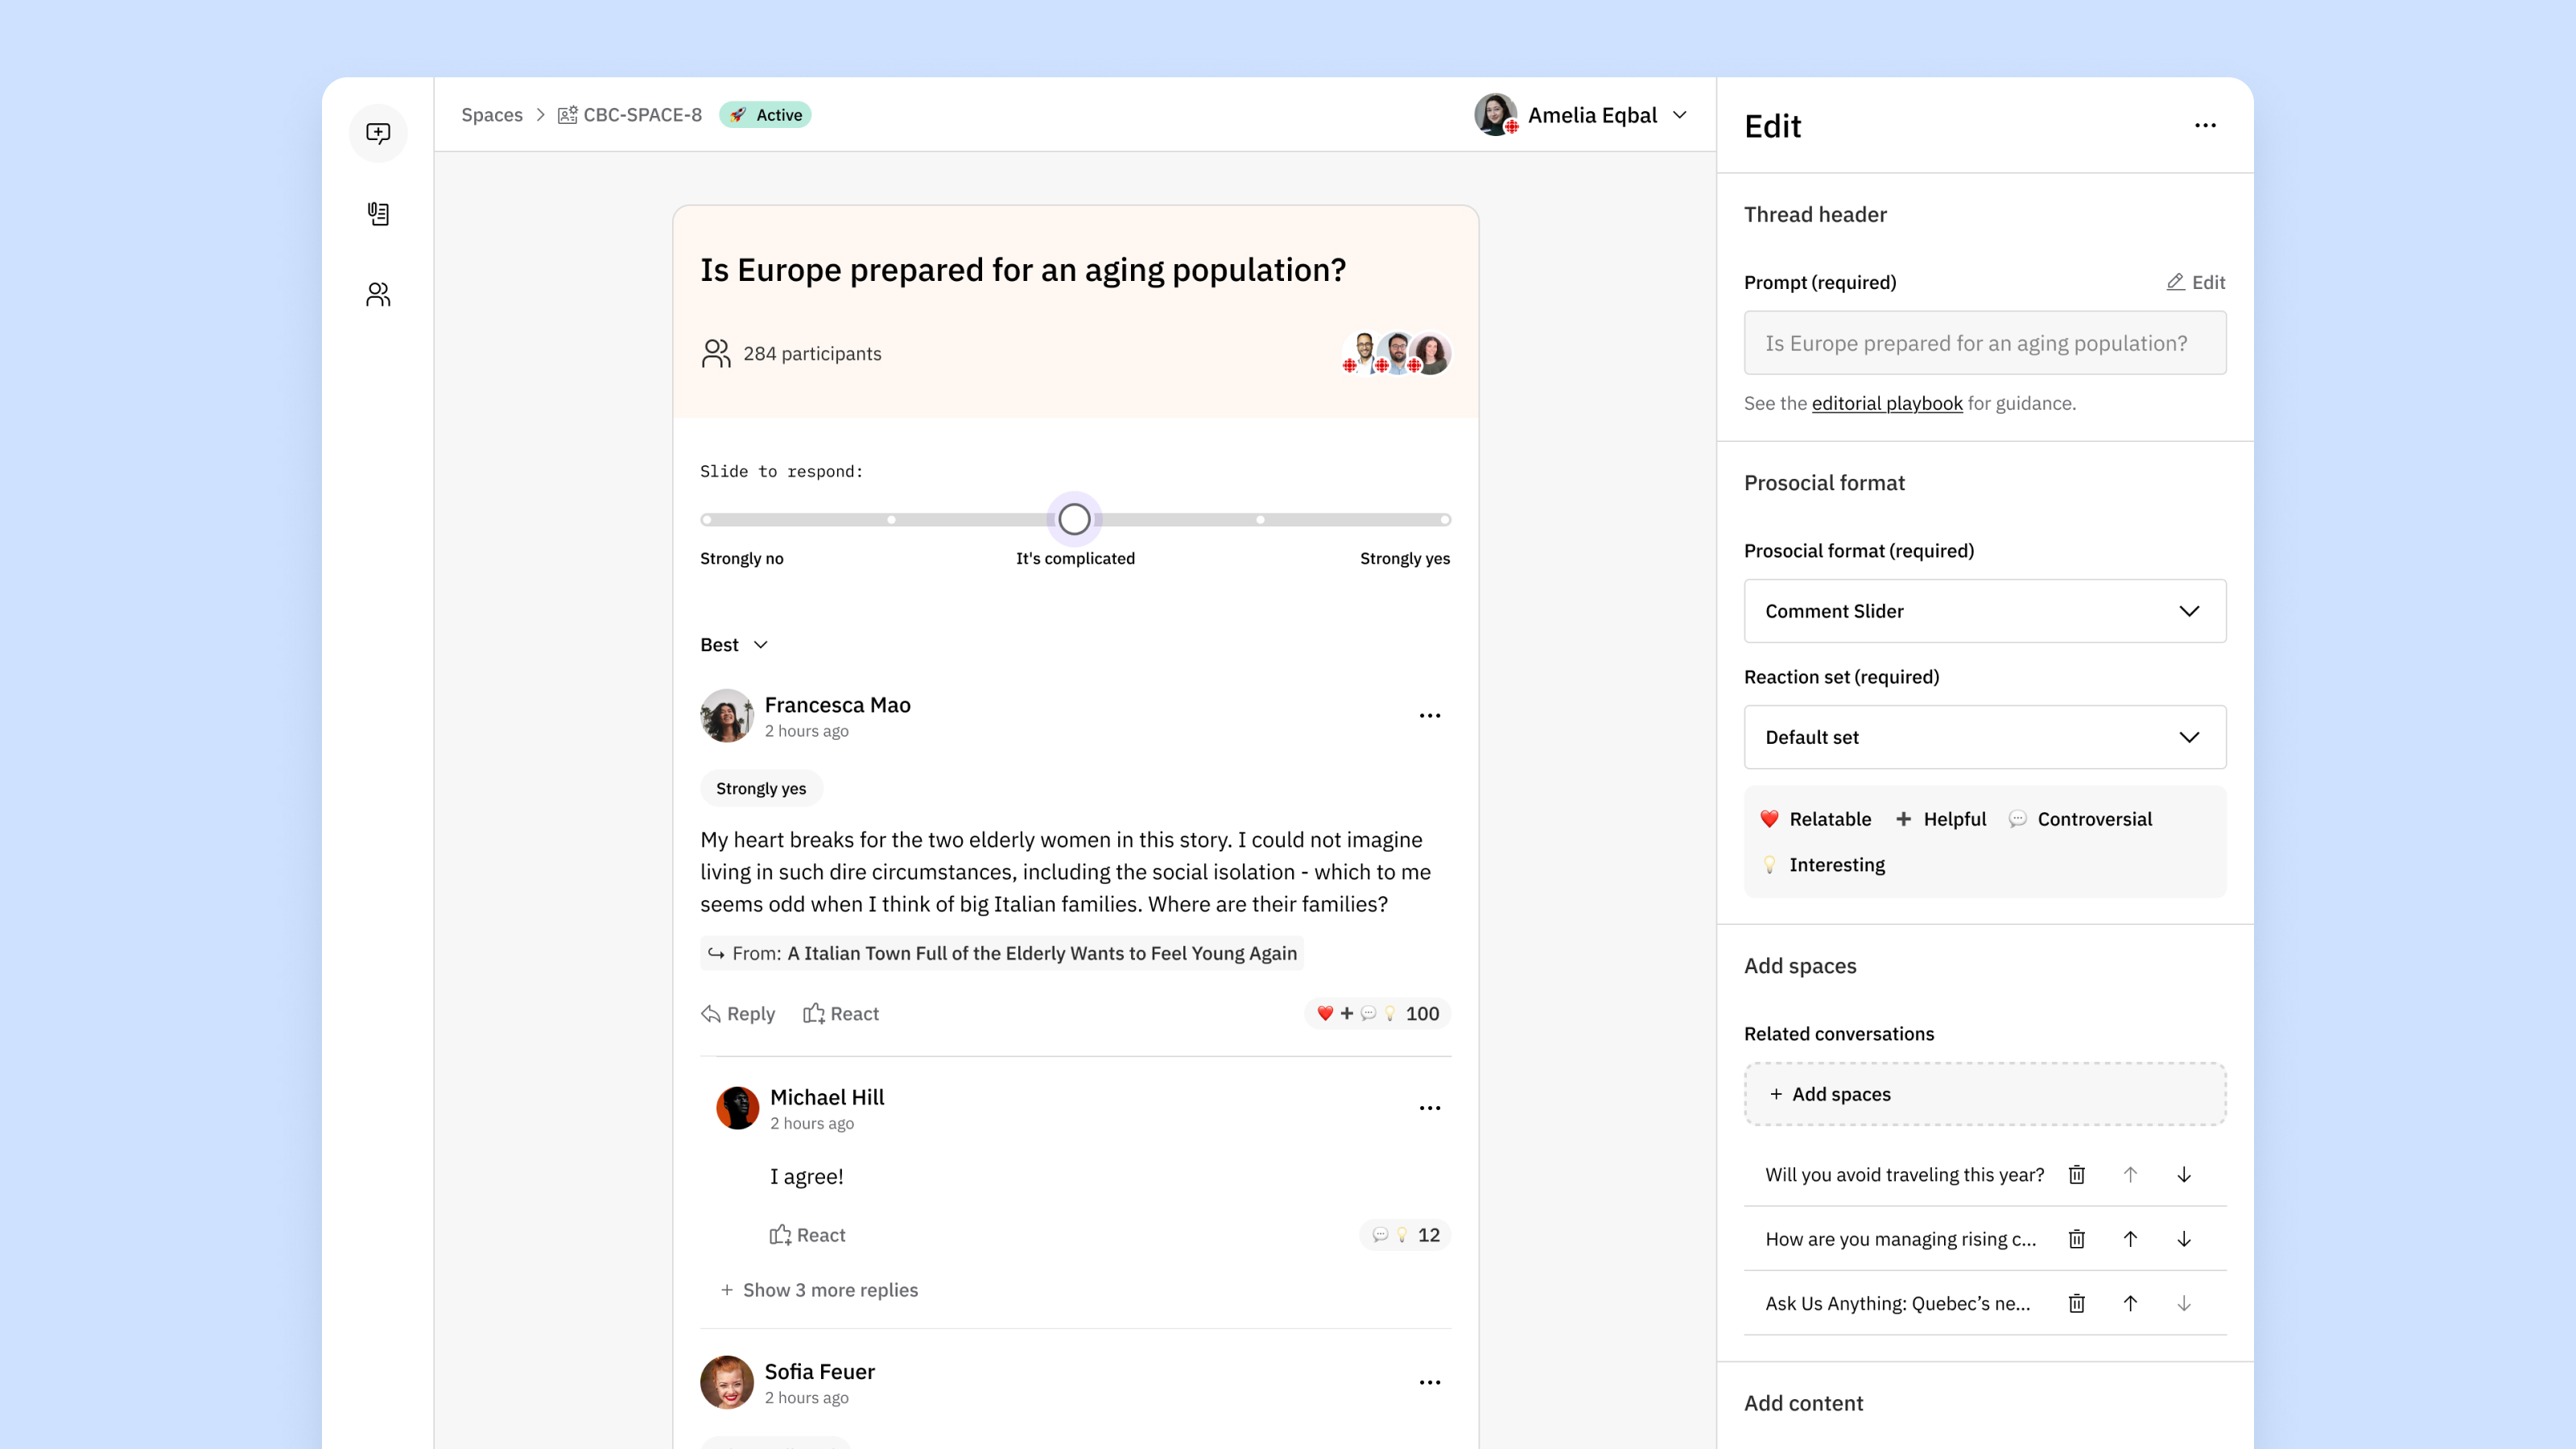Screen dimensions: 2576x1449
Task: Open Francesca Mao comment options menu
Action: (x=1430, y=716)
